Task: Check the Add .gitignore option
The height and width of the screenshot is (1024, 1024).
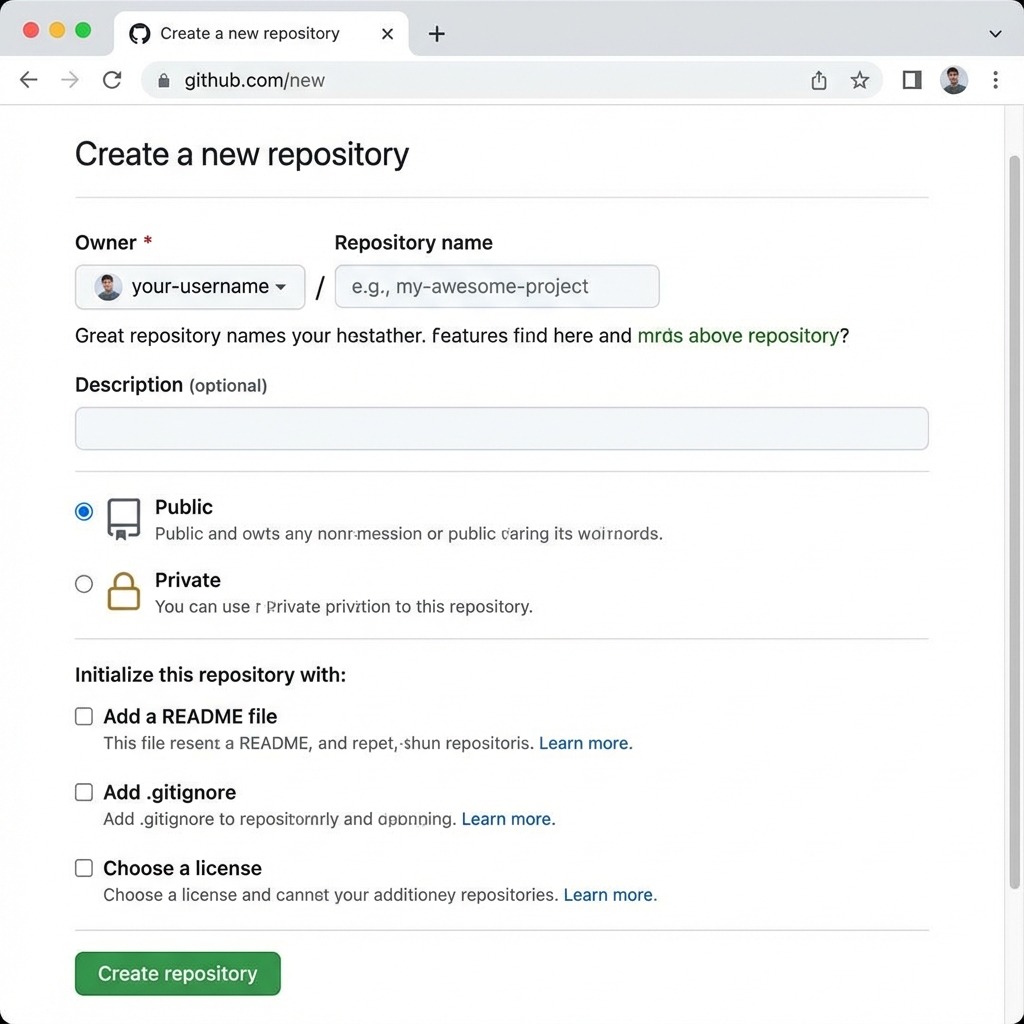Action: coord(84,792)
